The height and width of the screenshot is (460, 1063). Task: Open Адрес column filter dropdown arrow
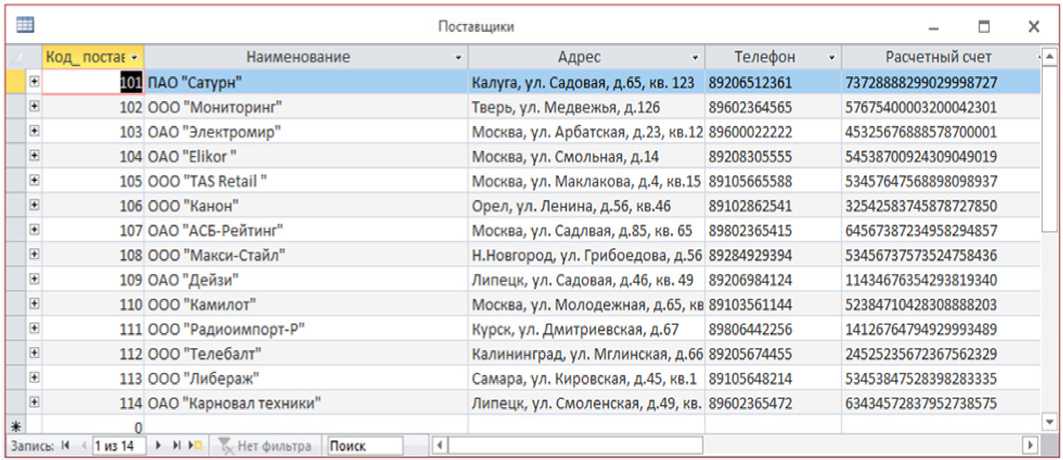pyautogui.click(x=696, y=58)
